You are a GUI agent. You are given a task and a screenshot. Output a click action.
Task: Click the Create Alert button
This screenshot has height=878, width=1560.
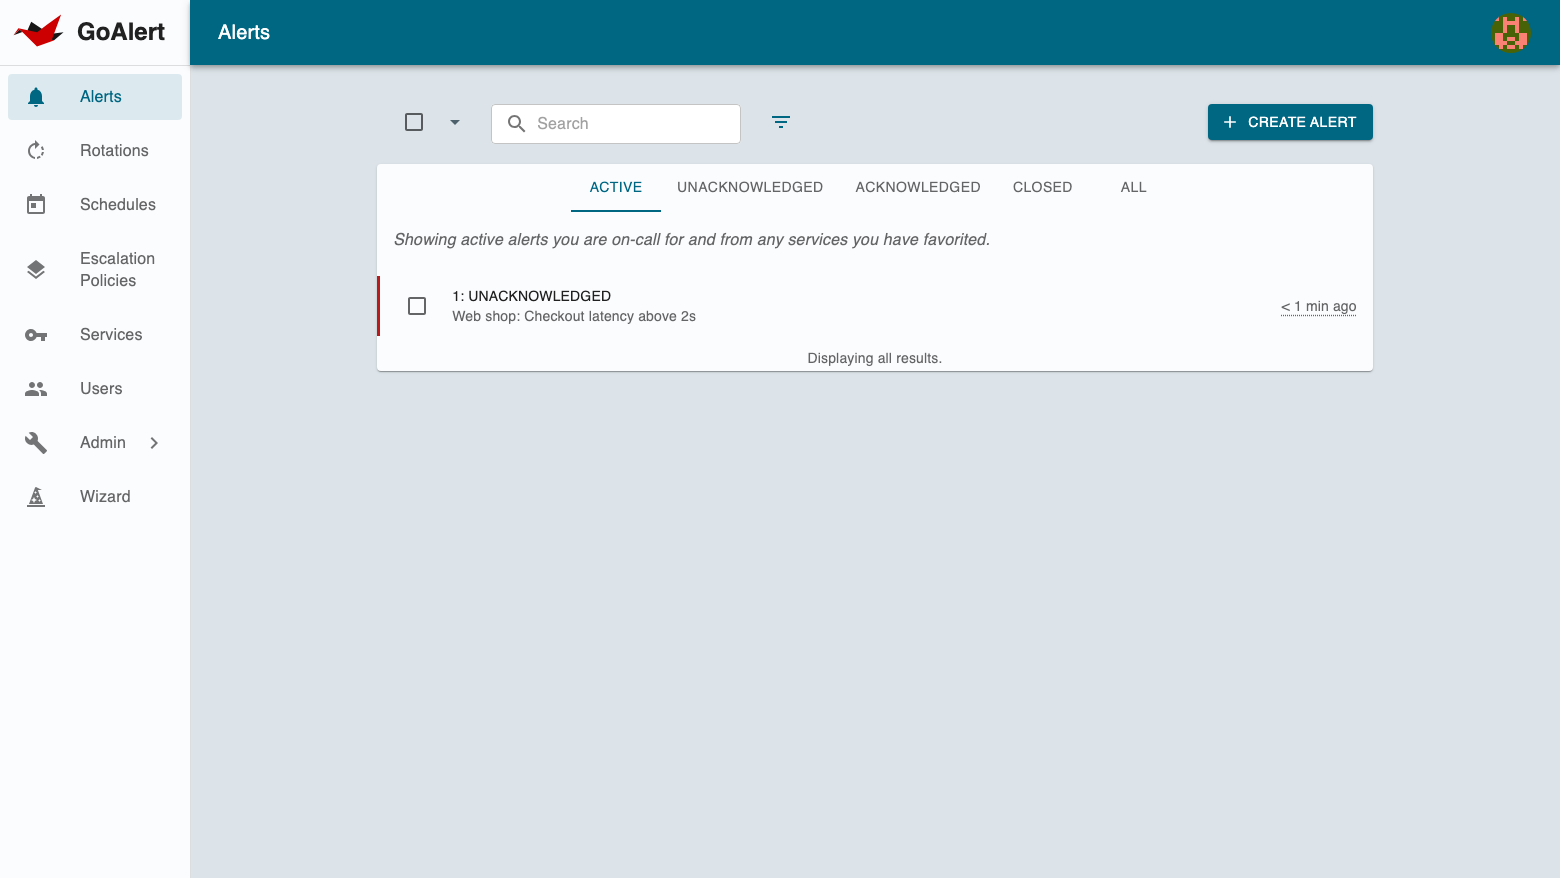[x=1290, y=122]
